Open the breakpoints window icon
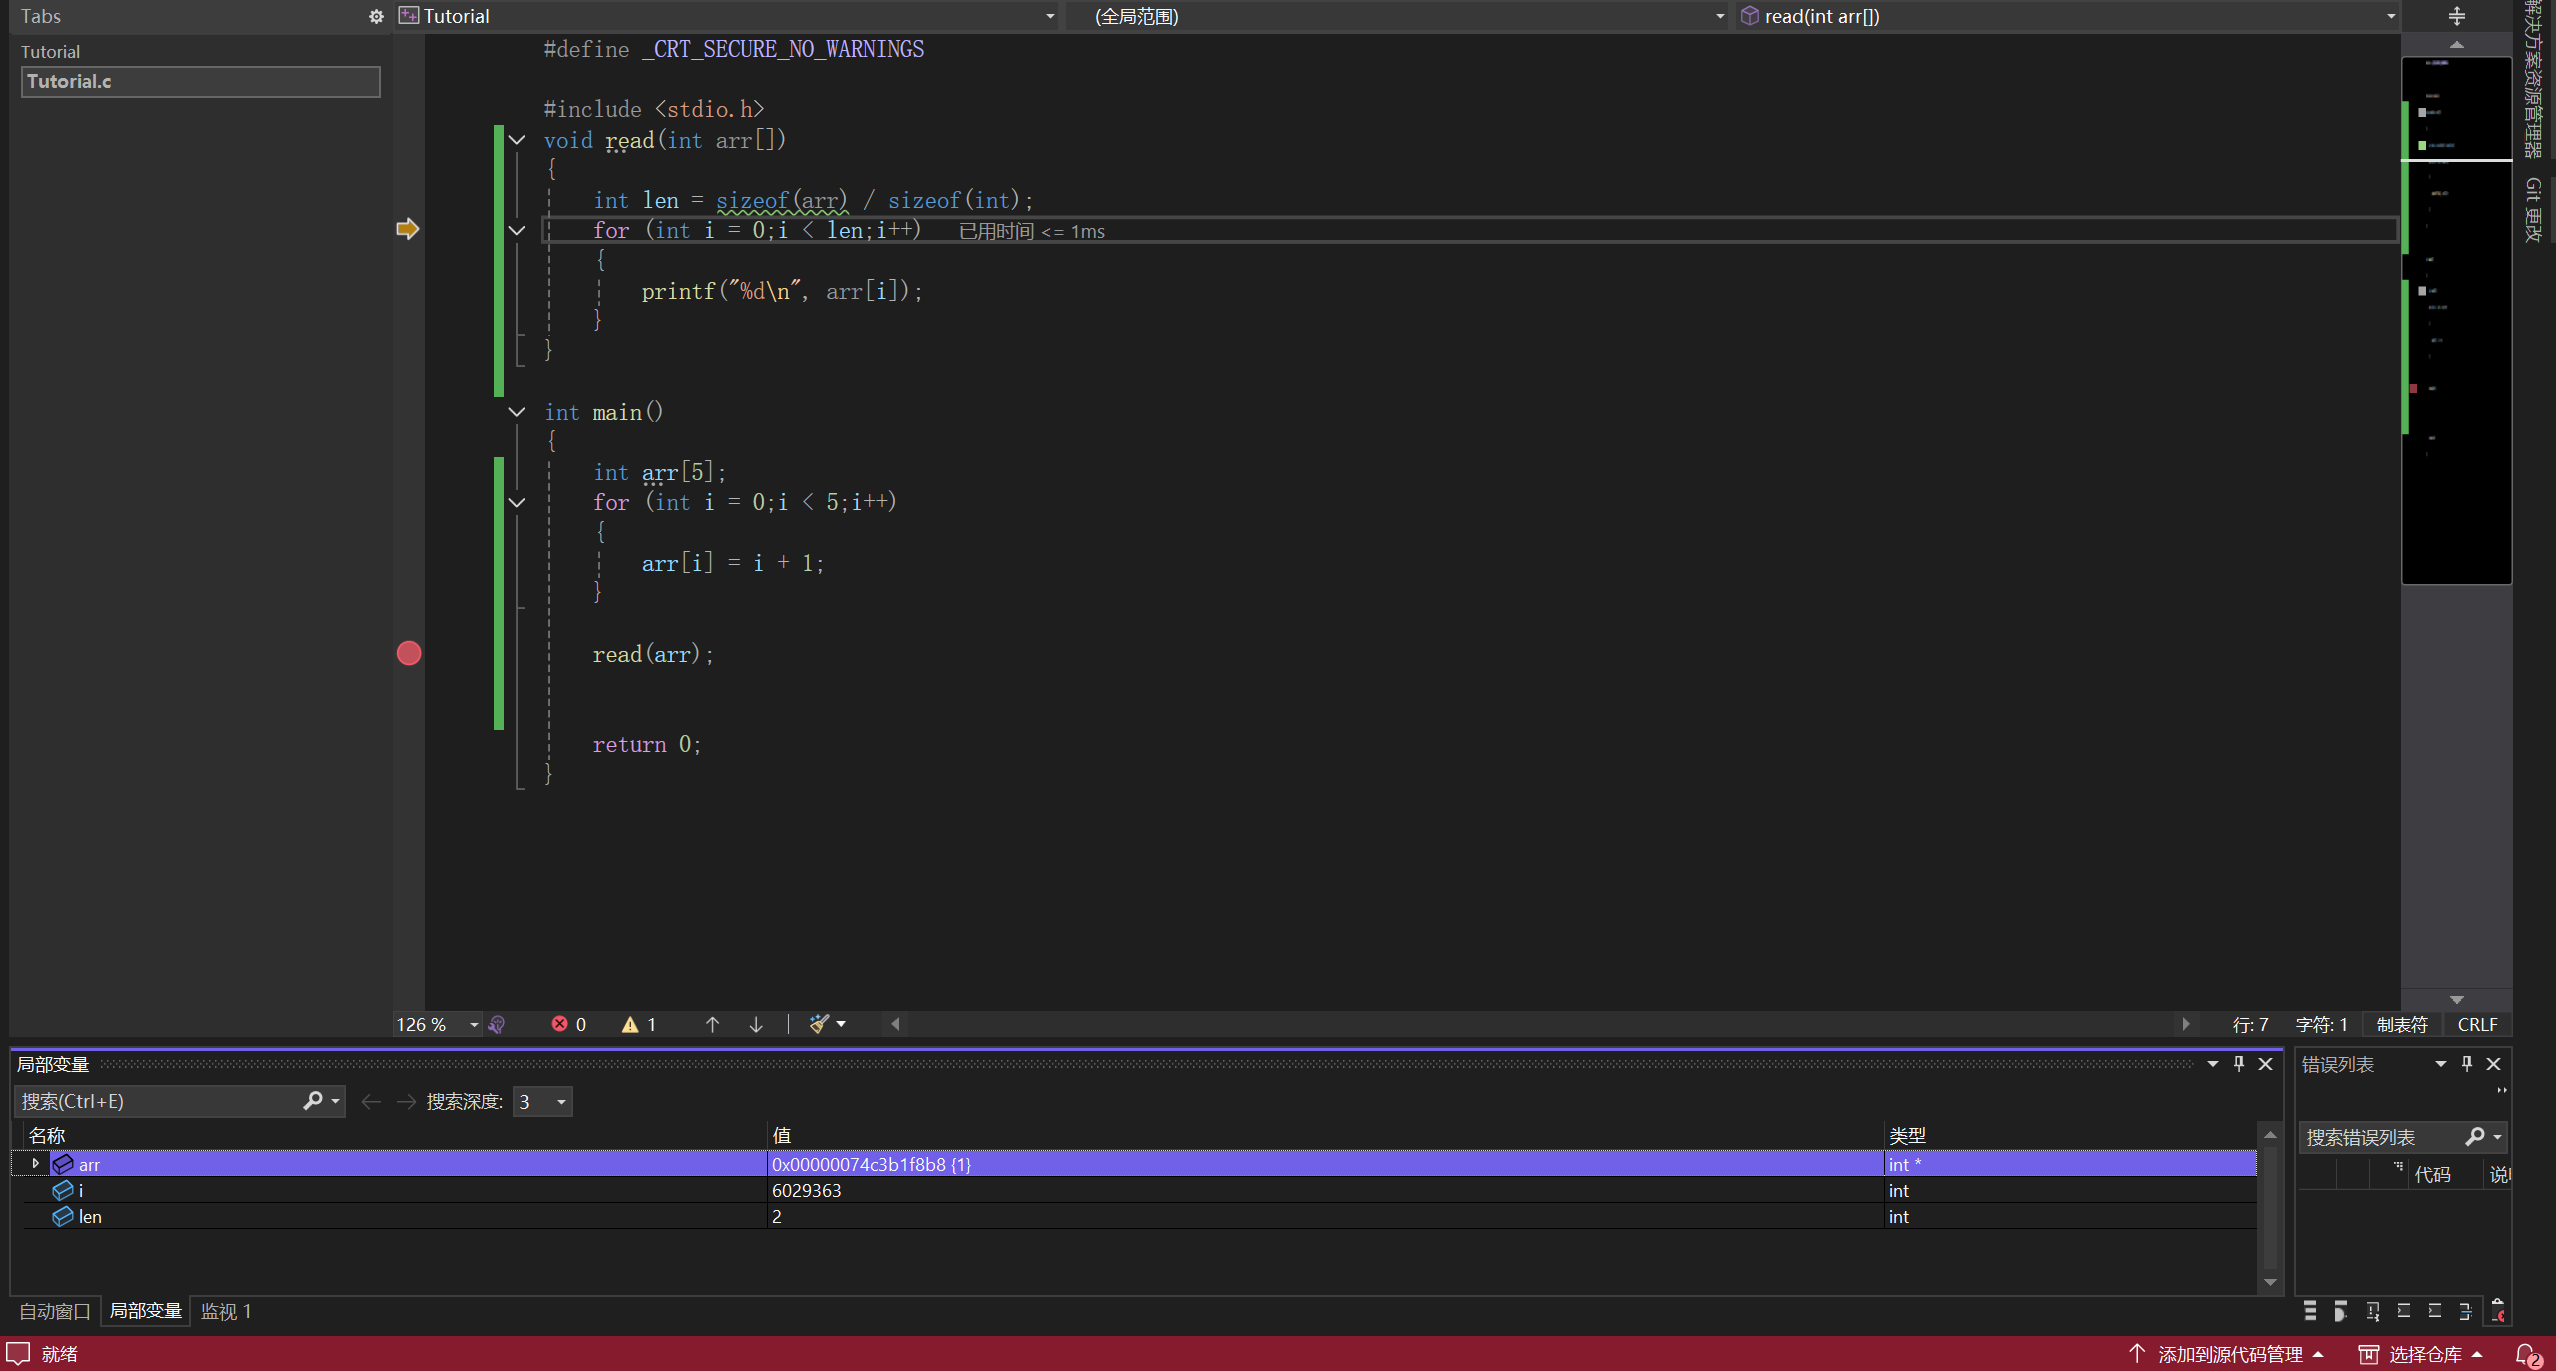Screen dimensions: 2556x1371 pos(2341,1311)
